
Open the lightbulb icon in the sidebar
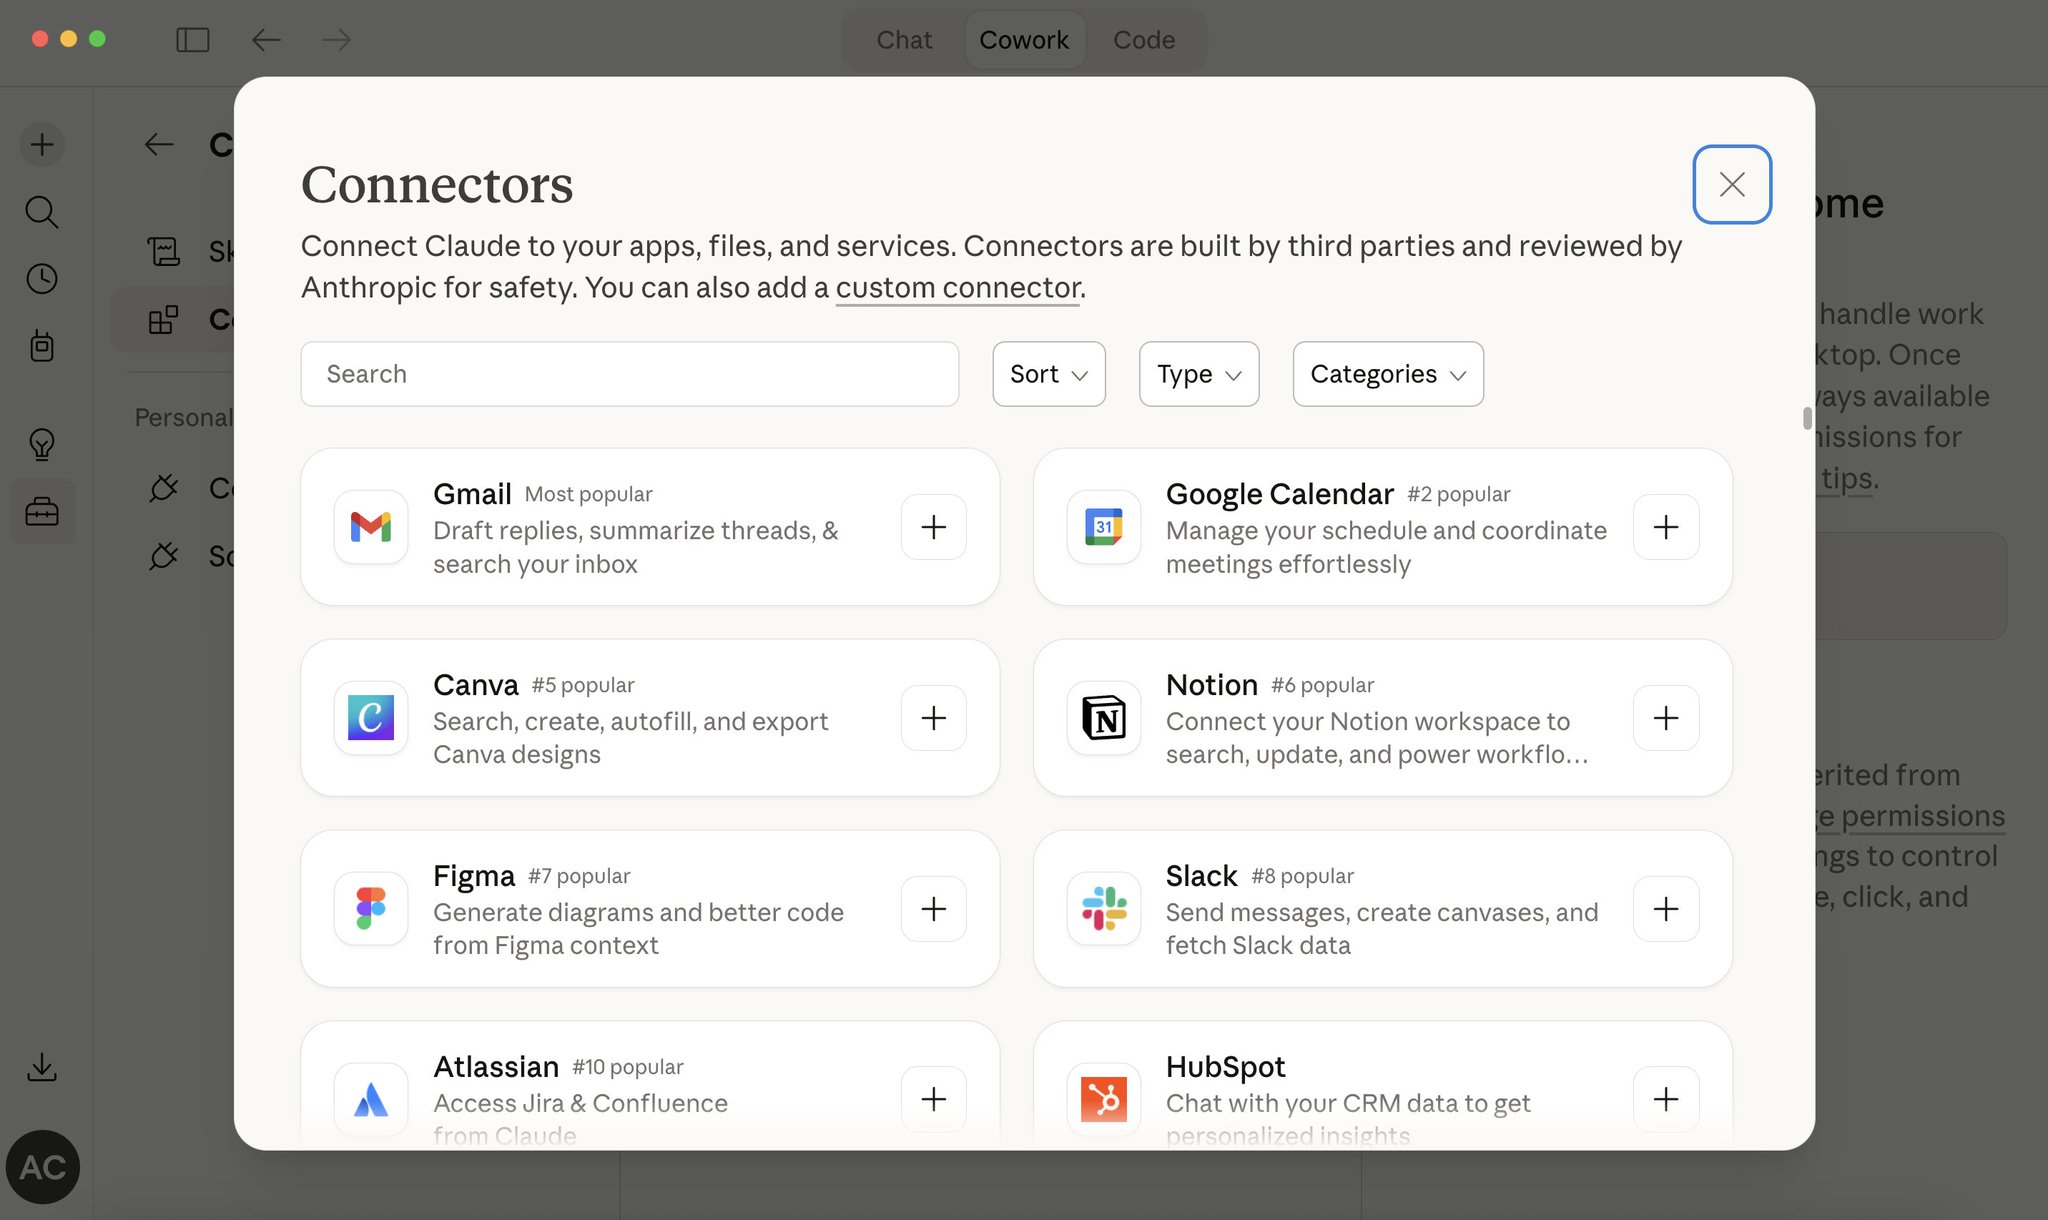coord(42,444)
